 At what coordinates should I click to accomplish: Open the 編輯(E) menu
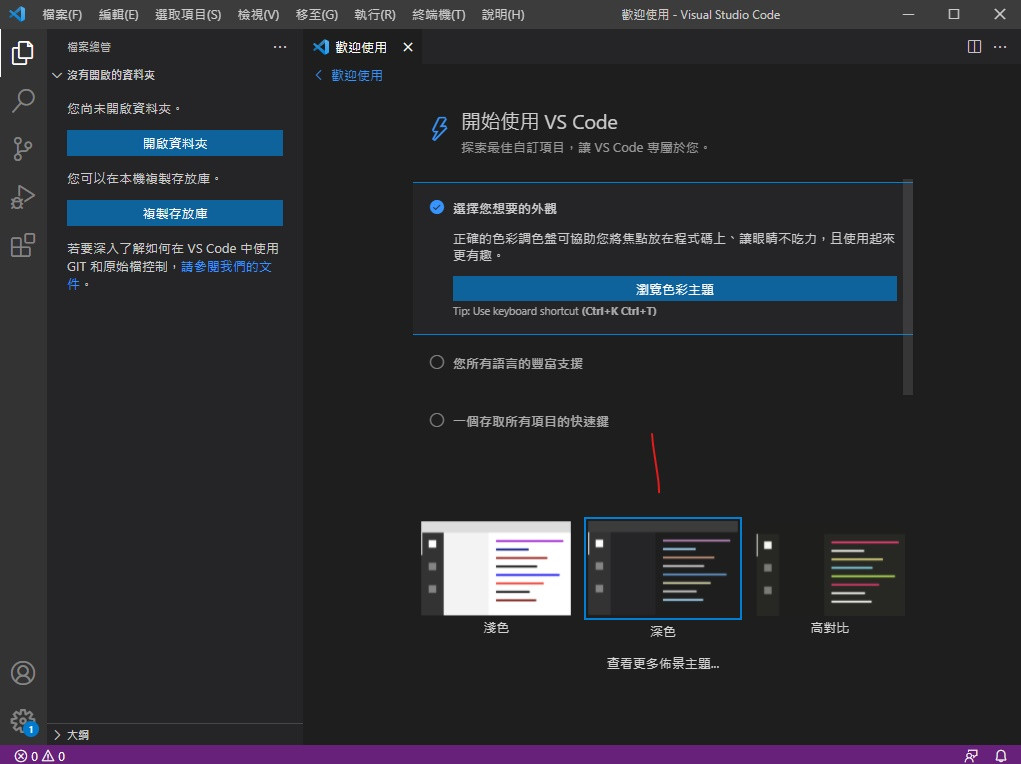click(x=119, y=14)
